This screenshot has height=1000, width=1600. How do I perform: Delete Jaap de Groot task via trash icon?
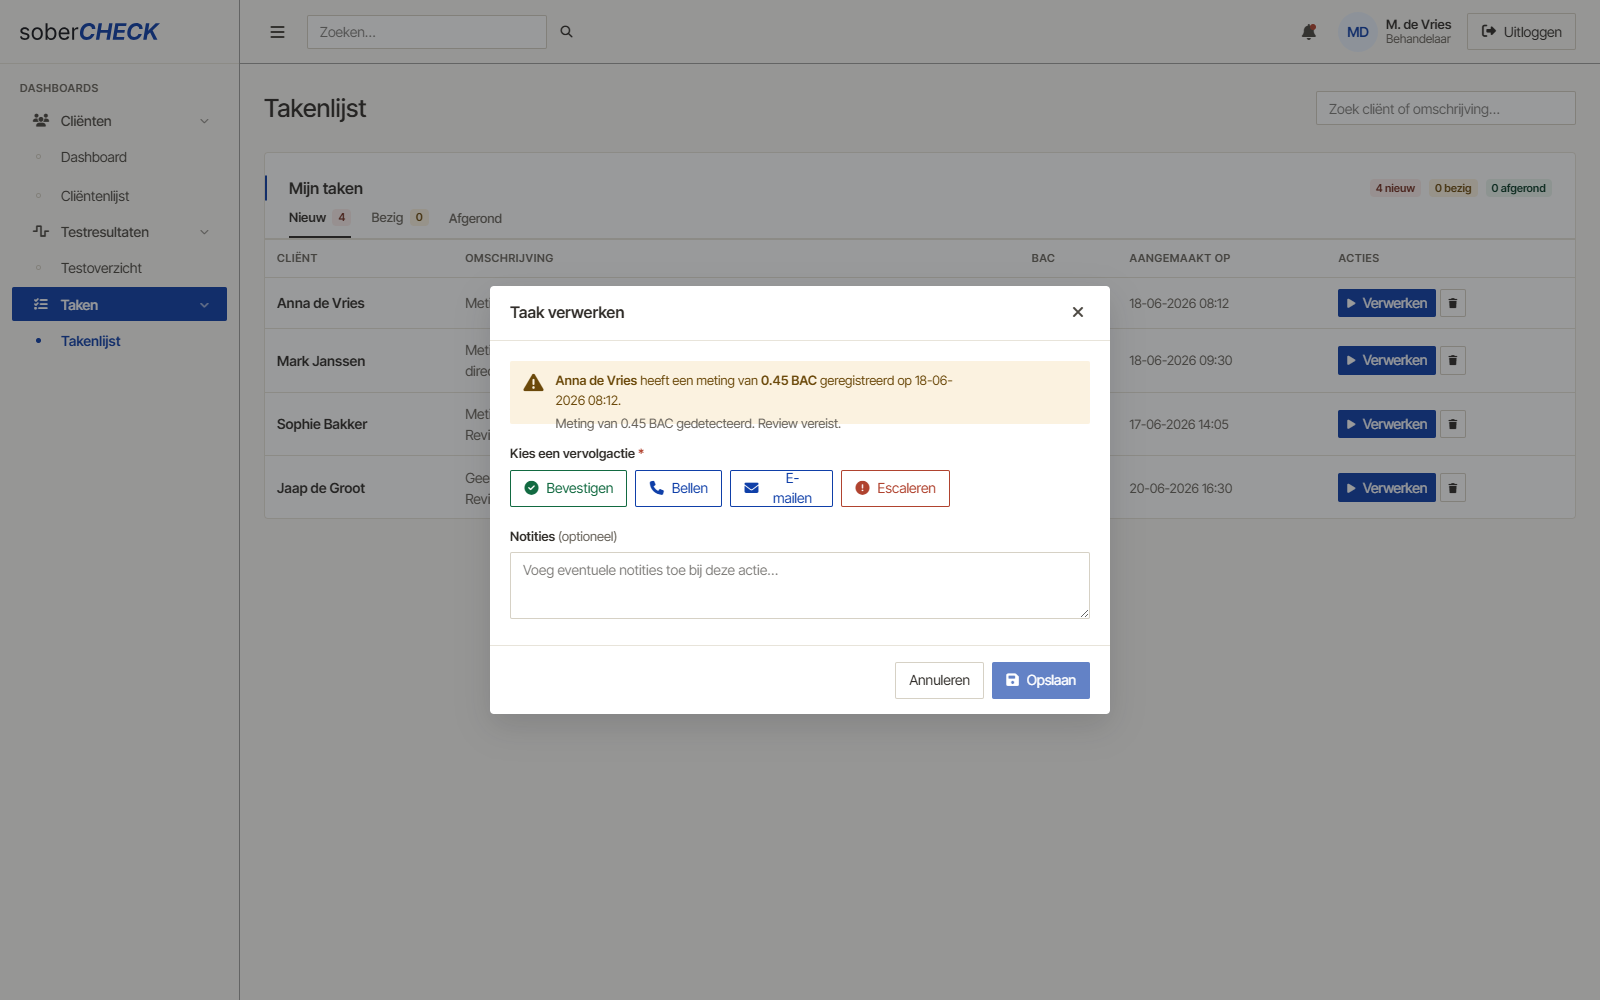click(x=1453, y=488)
